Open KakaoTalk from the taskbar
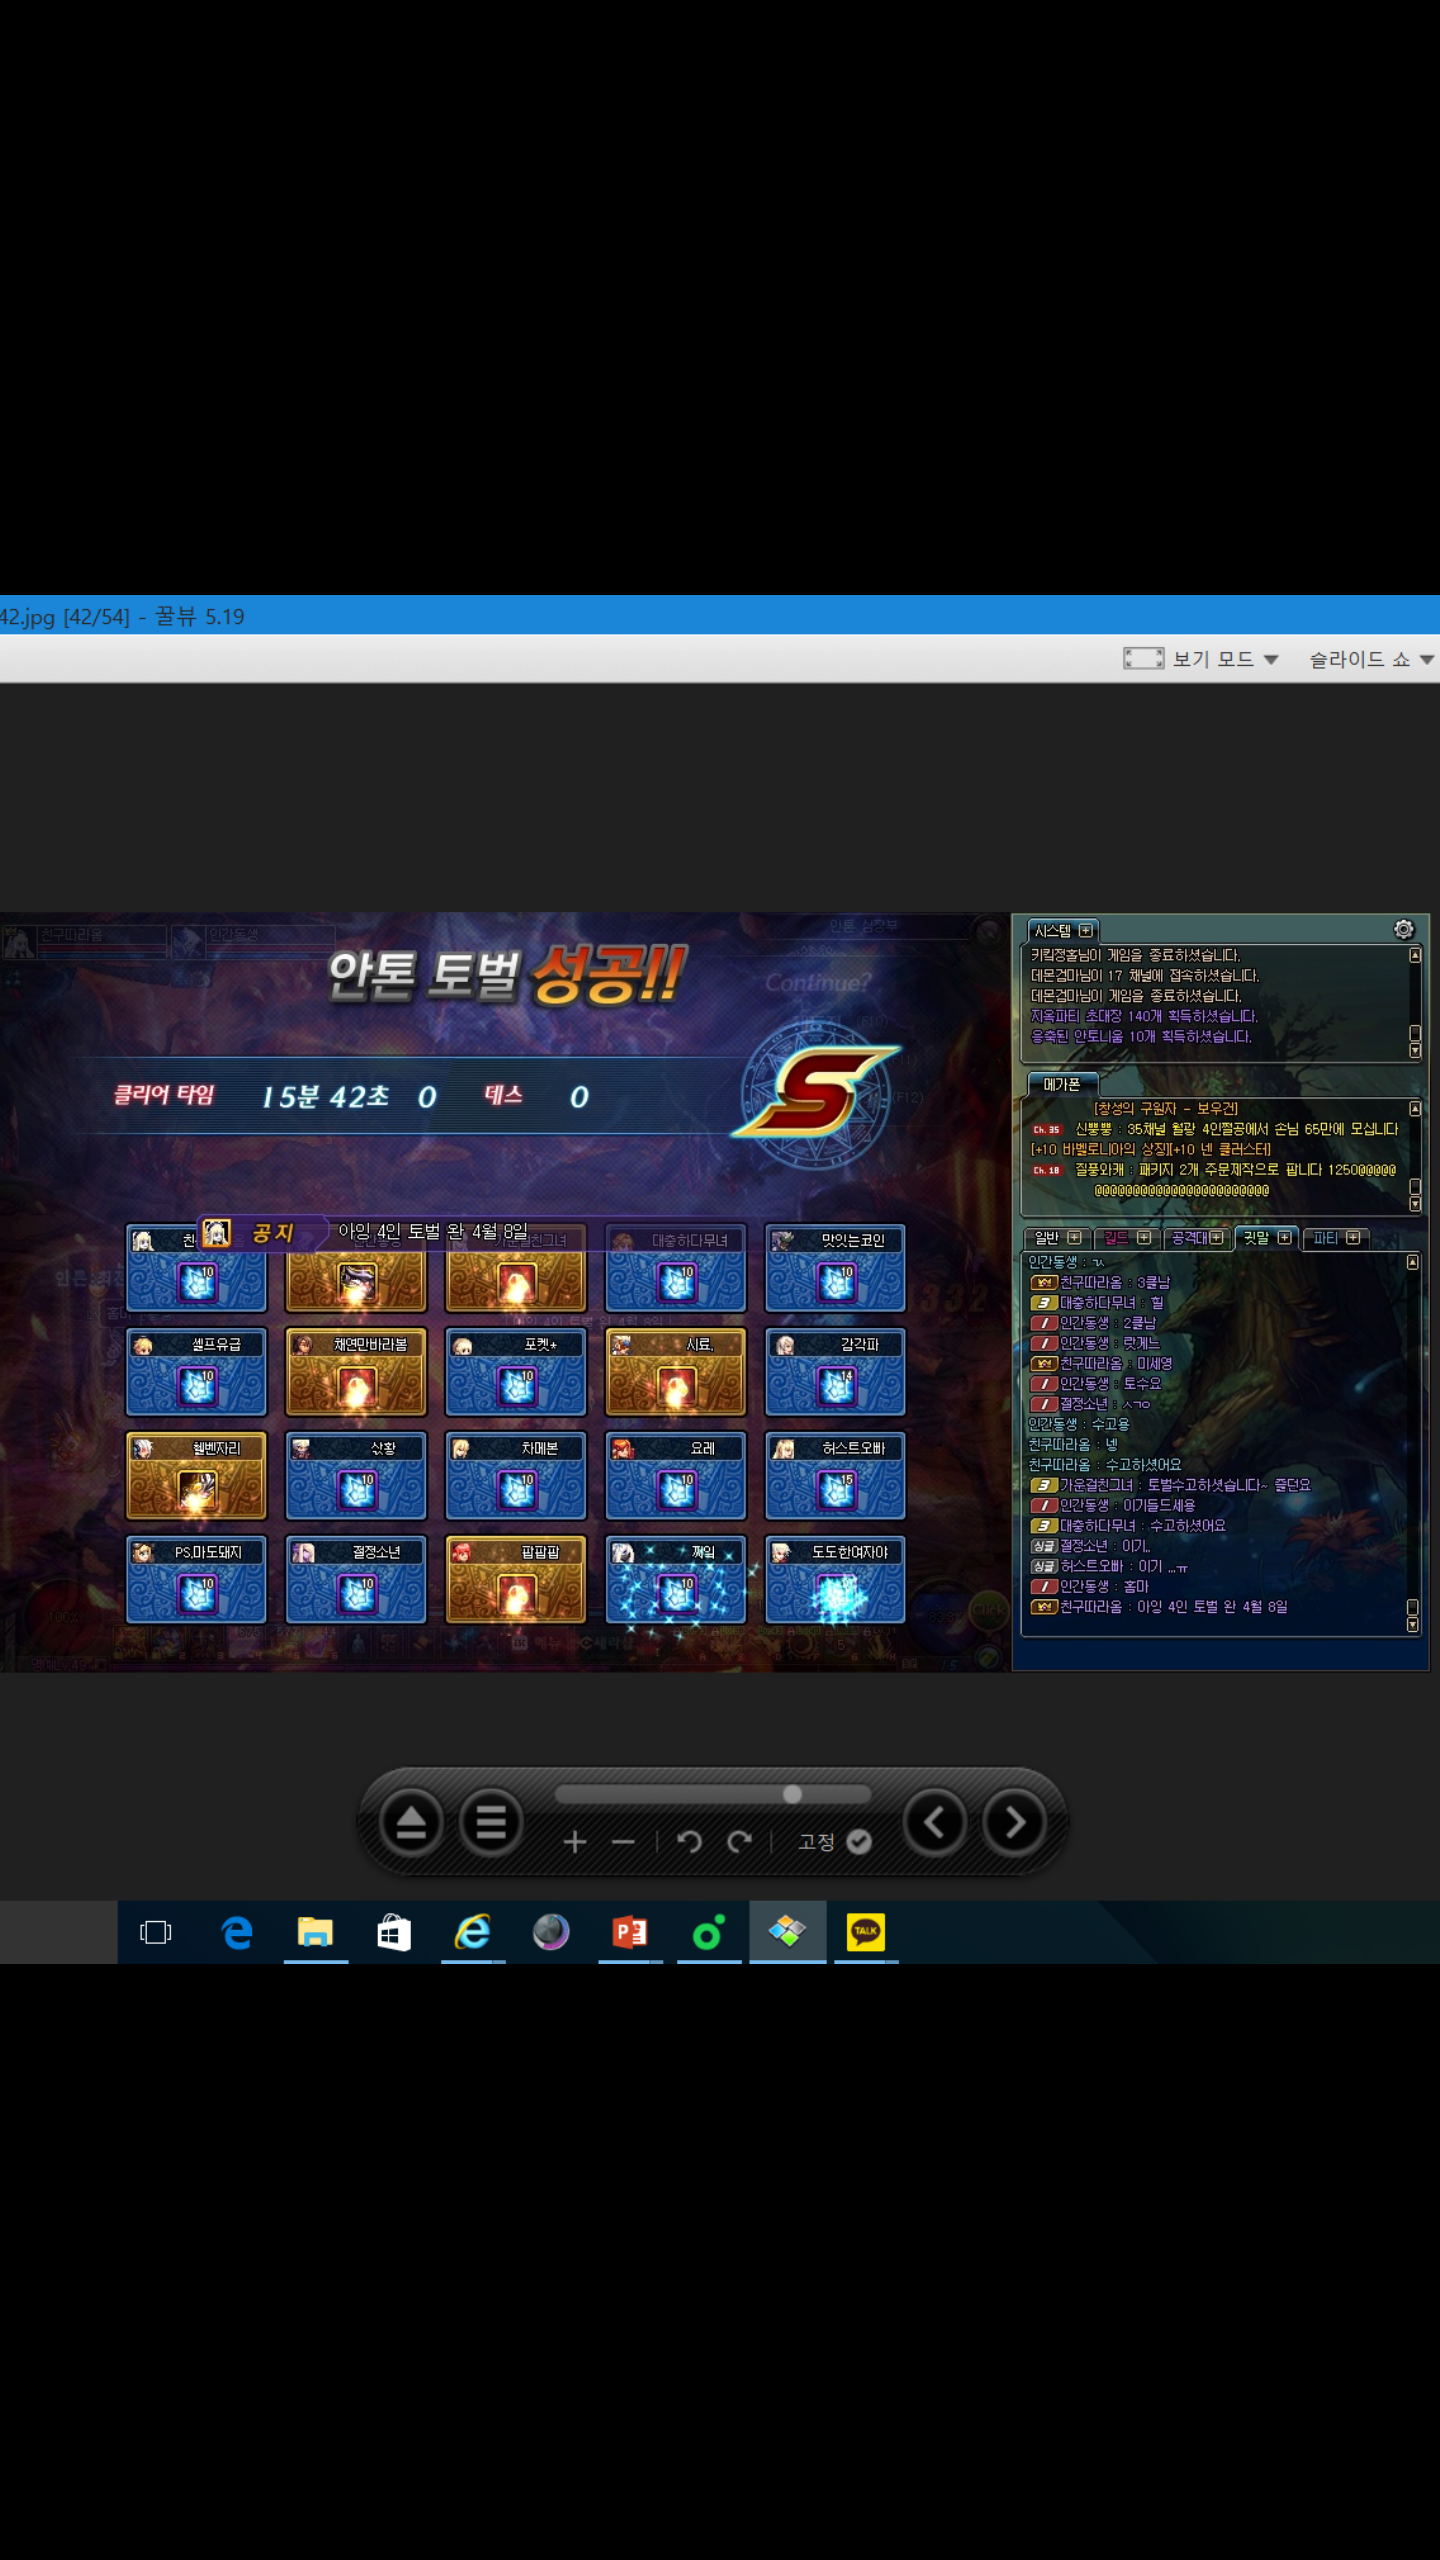The width and height of the screenshot is (1440, 2560). [866, 1932]
